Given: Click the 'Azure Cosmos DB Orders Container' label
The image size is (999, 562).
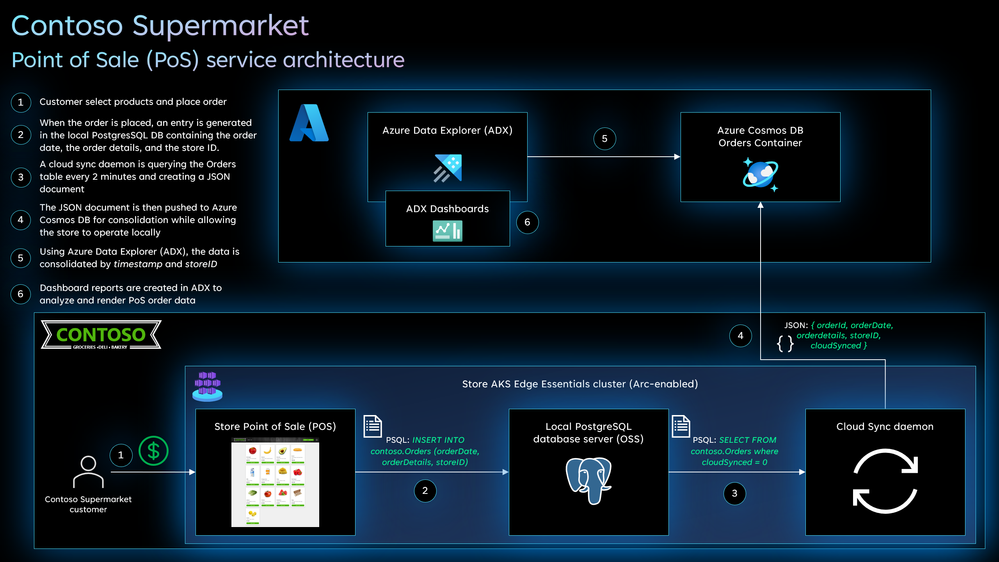Looking at the screenshot, I should [x=760, y=136].
